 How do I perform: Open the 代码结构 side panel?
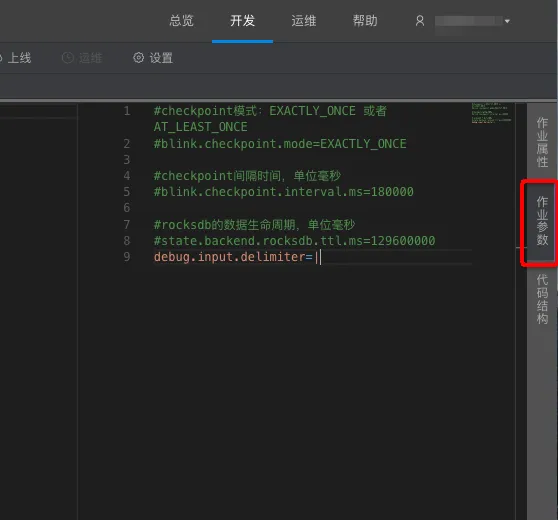pyautogui.click(x=542, y=299)
